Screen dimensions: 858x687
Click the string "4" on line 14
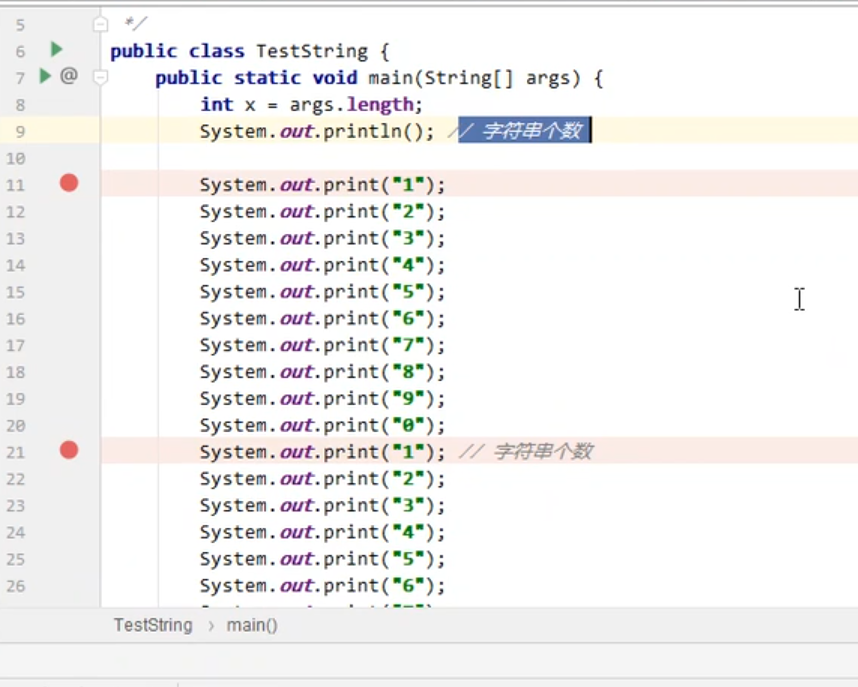[408, 265]
